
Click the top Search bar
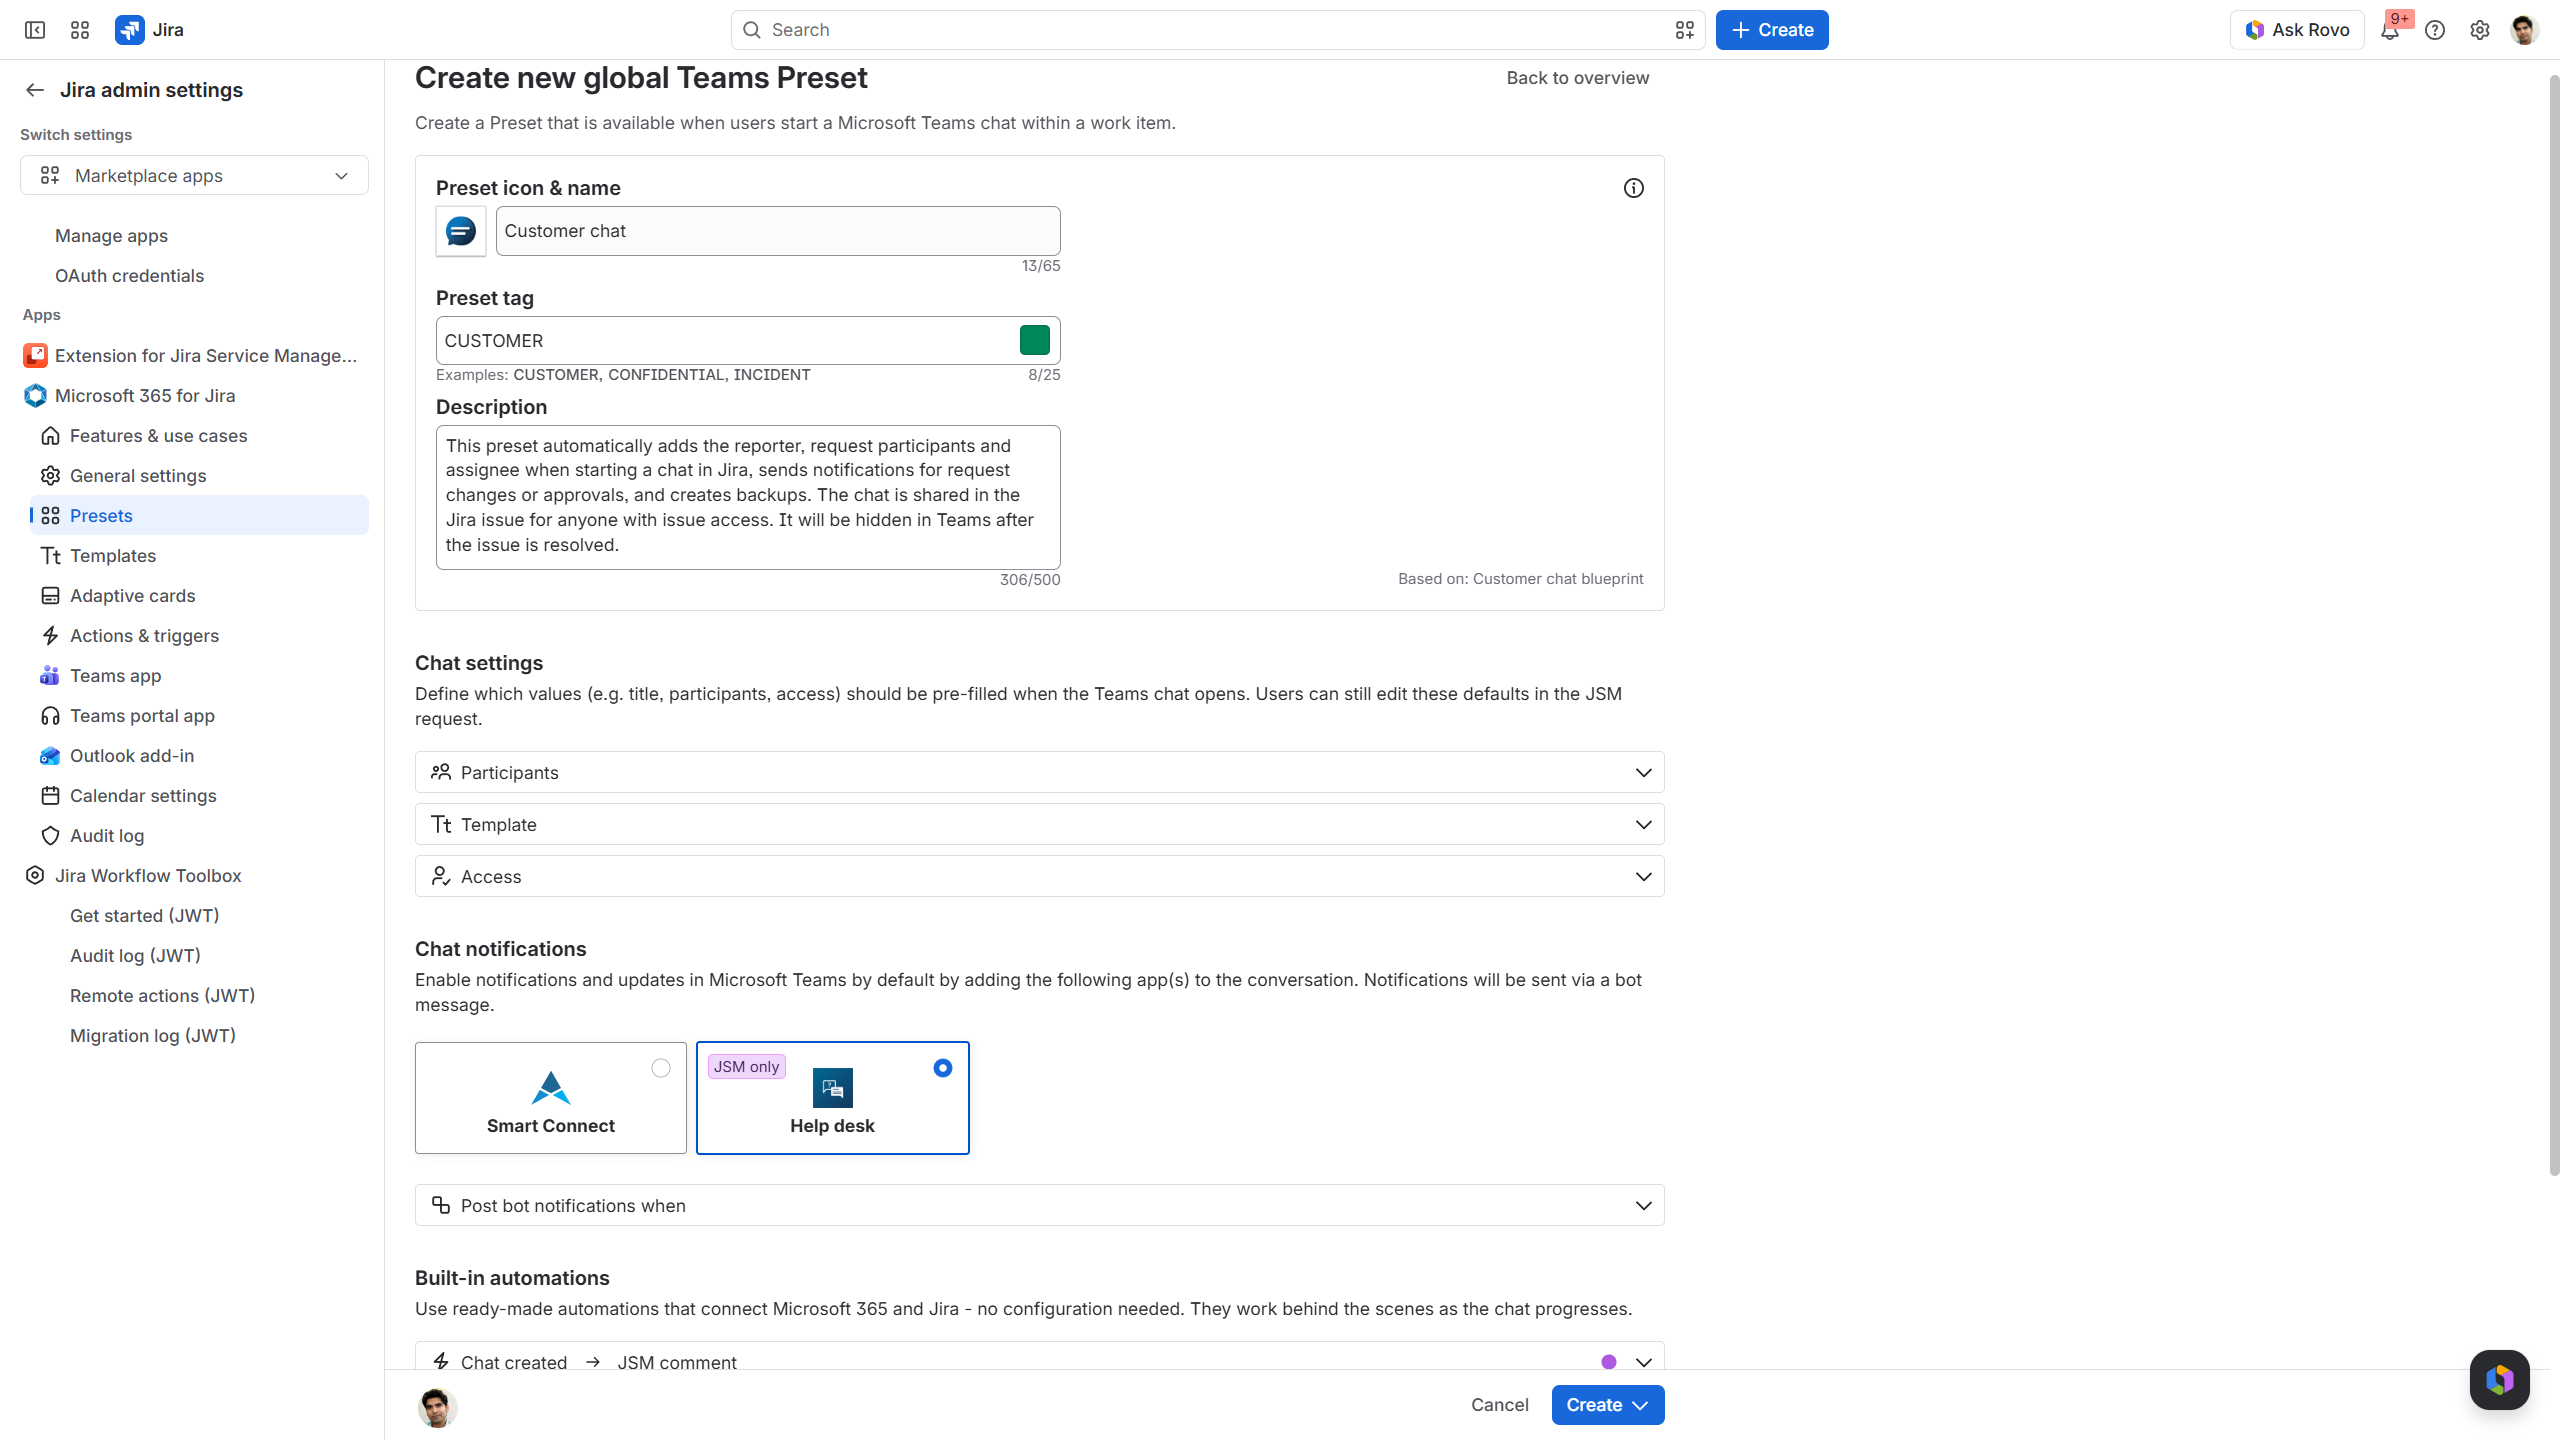[x=1217, y=30]
